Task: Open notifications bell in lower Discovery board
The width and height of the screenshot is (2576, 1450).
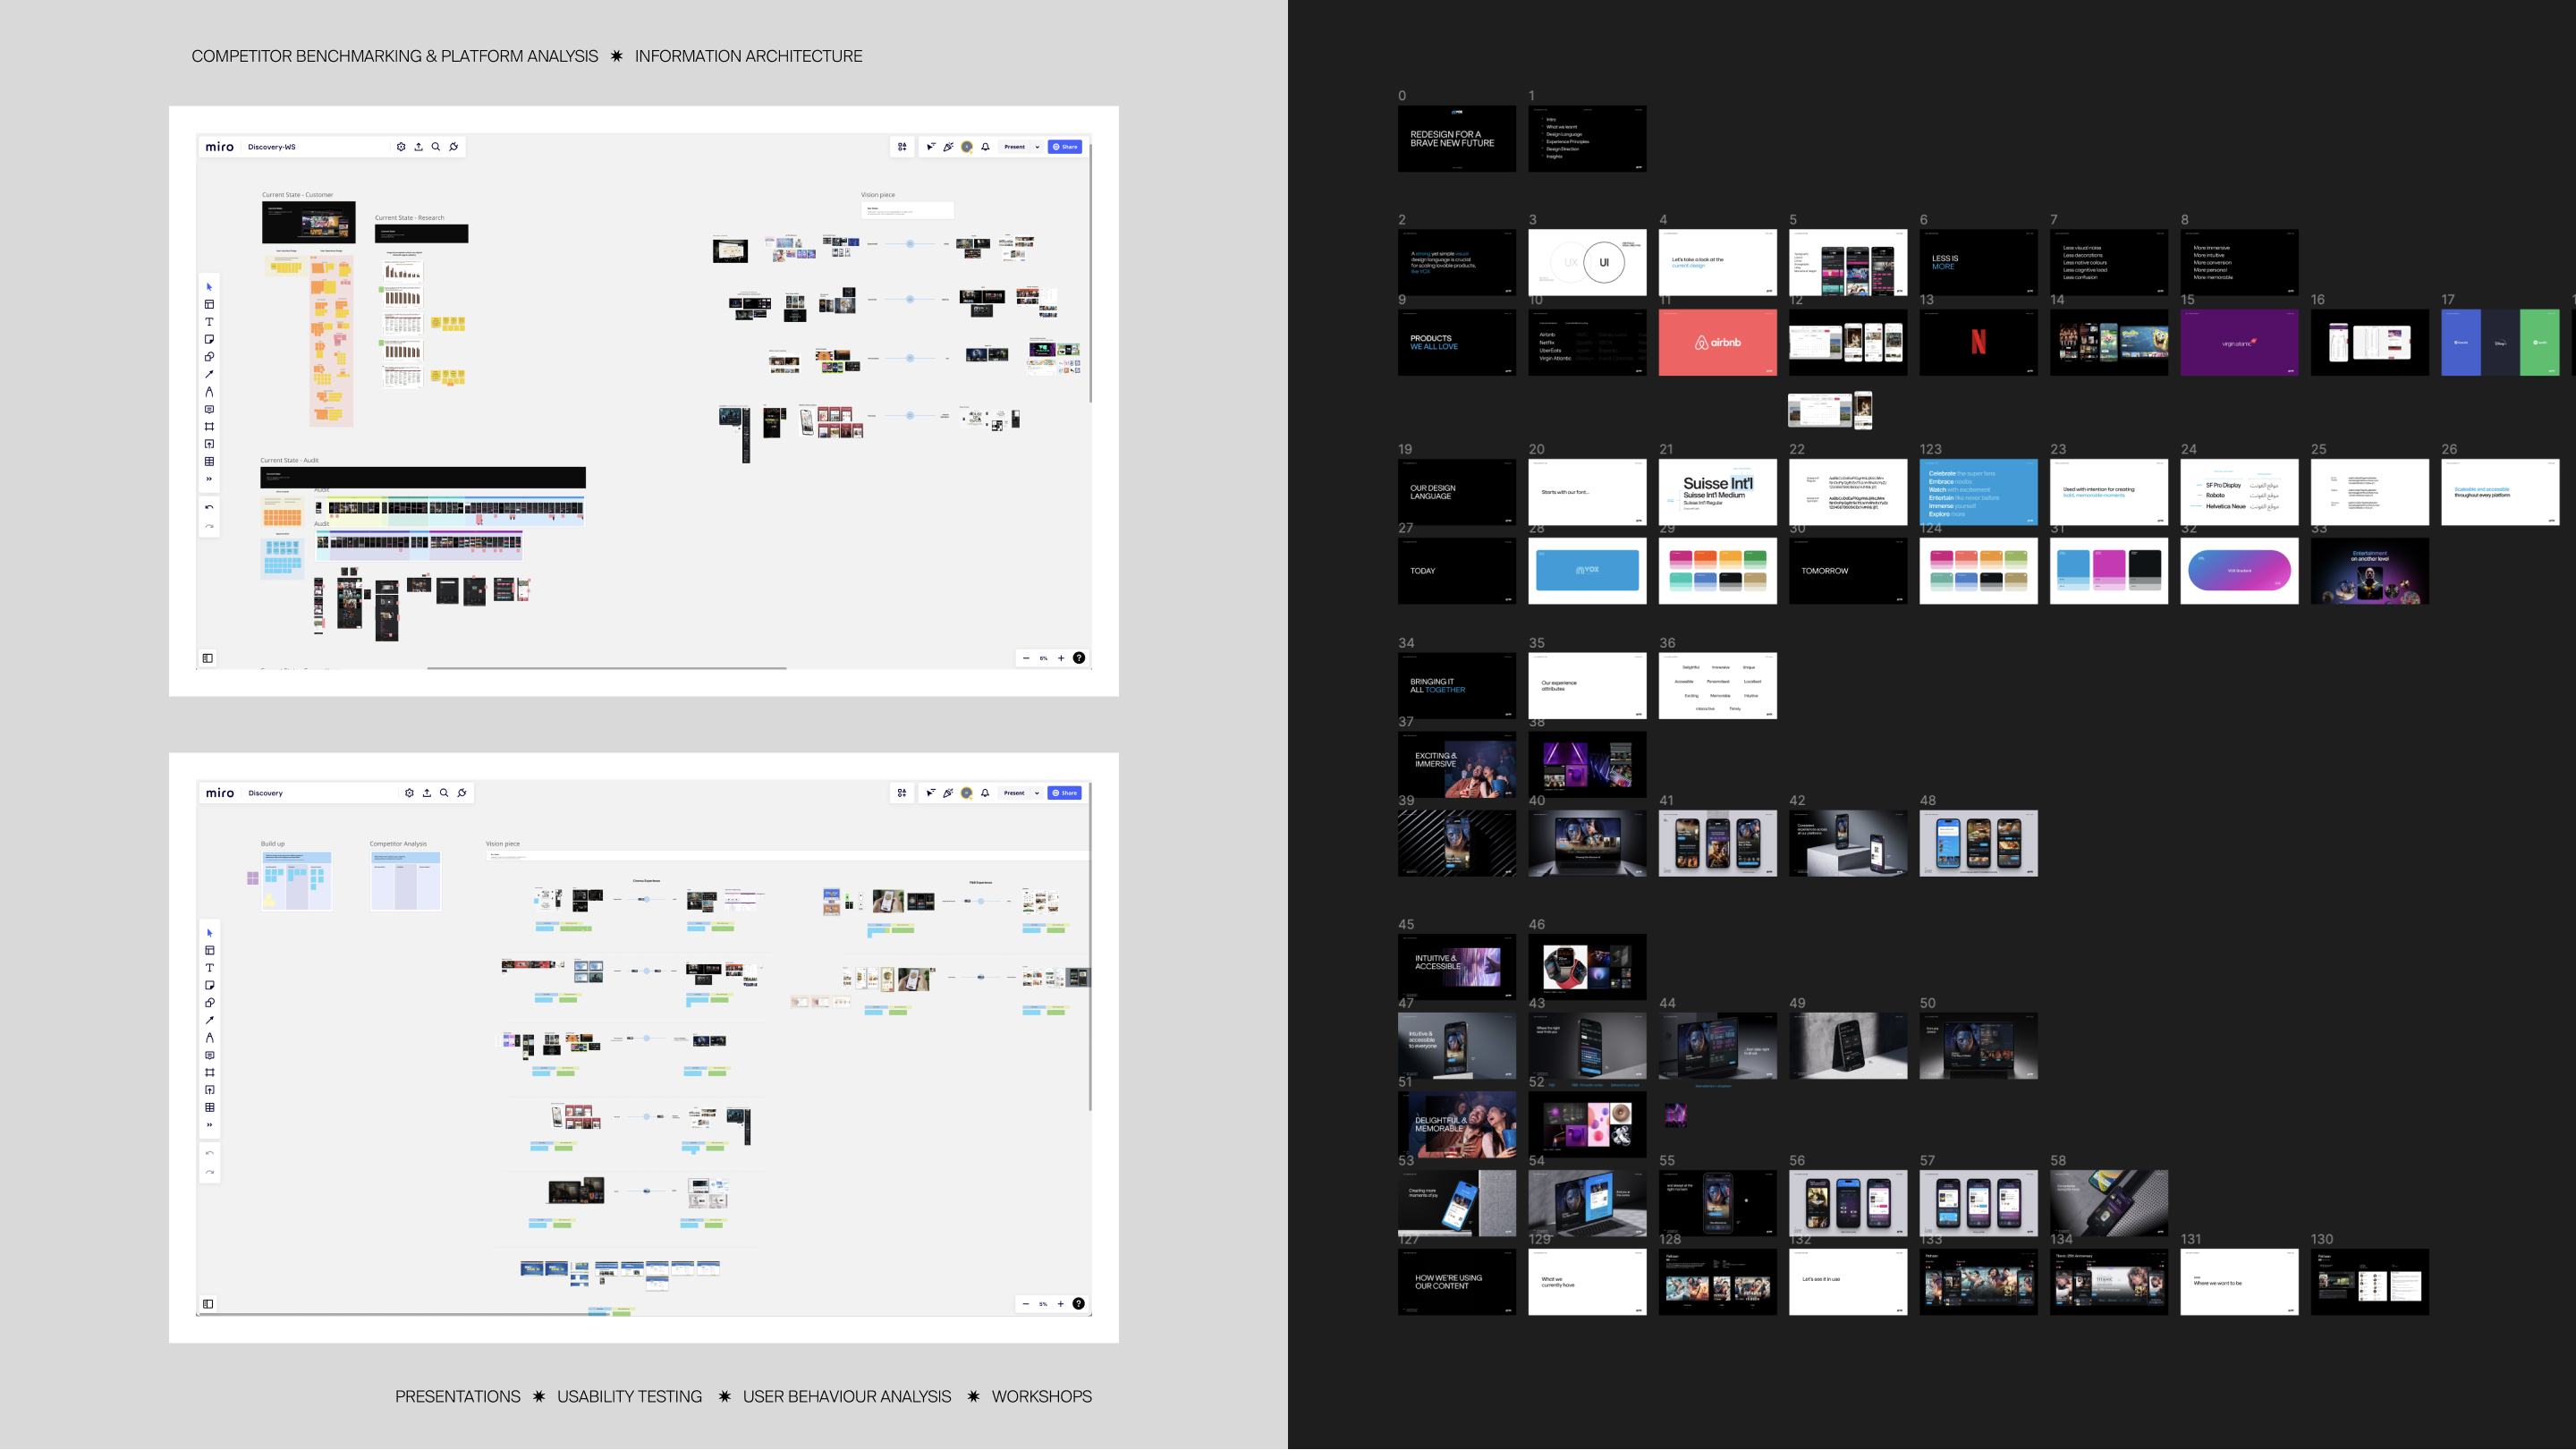Action: tap(985, 793)
